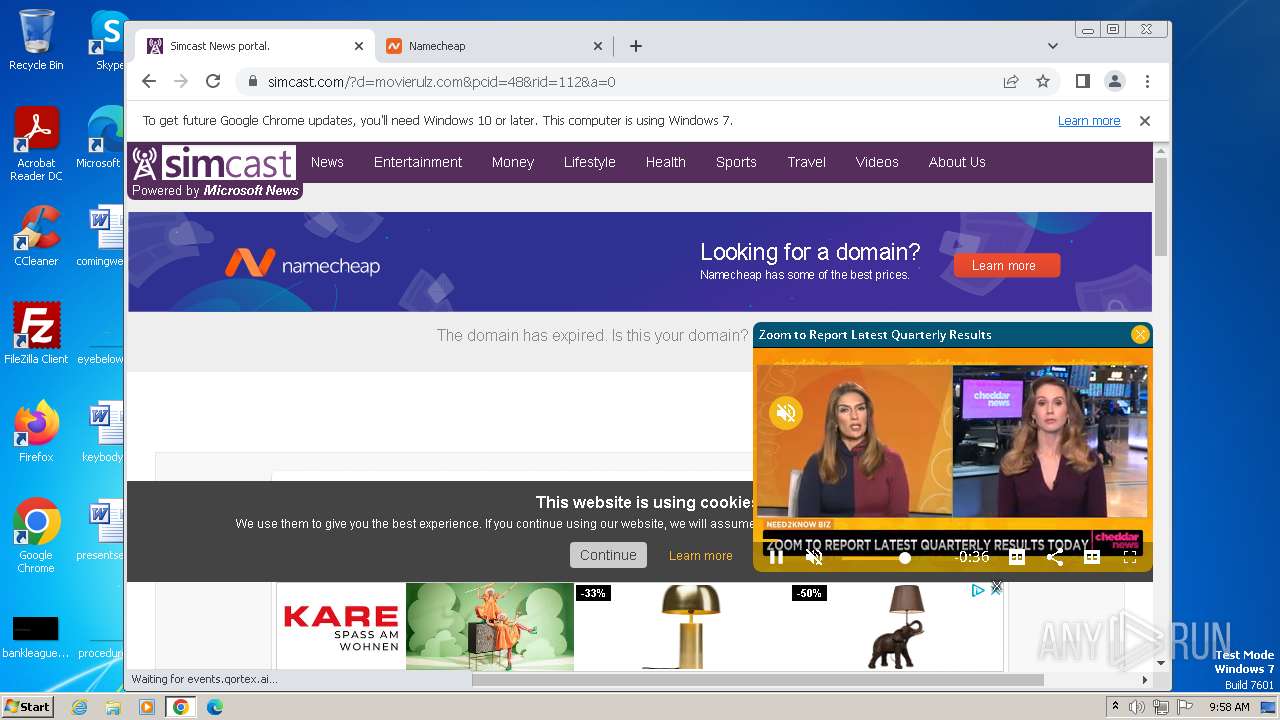Image resolution: width=1280 pixels, height=720 pixels.
Task: Open Windows Media Player from the taskbar
Action: 147,707
